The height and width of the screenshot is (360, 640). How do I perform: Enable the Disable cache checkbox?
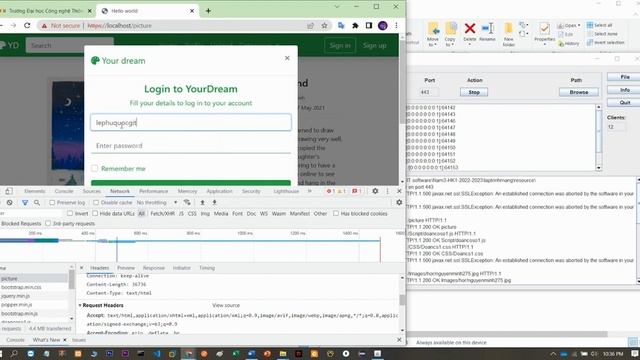[x=96, y=202]
